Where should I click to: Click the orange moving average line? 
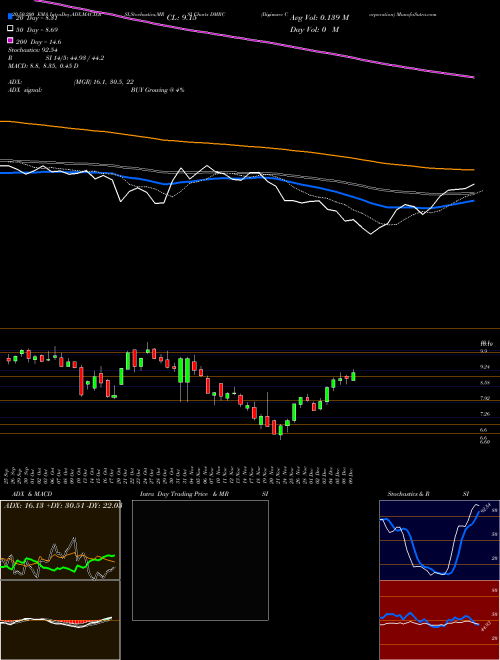[x=236, y=144]
